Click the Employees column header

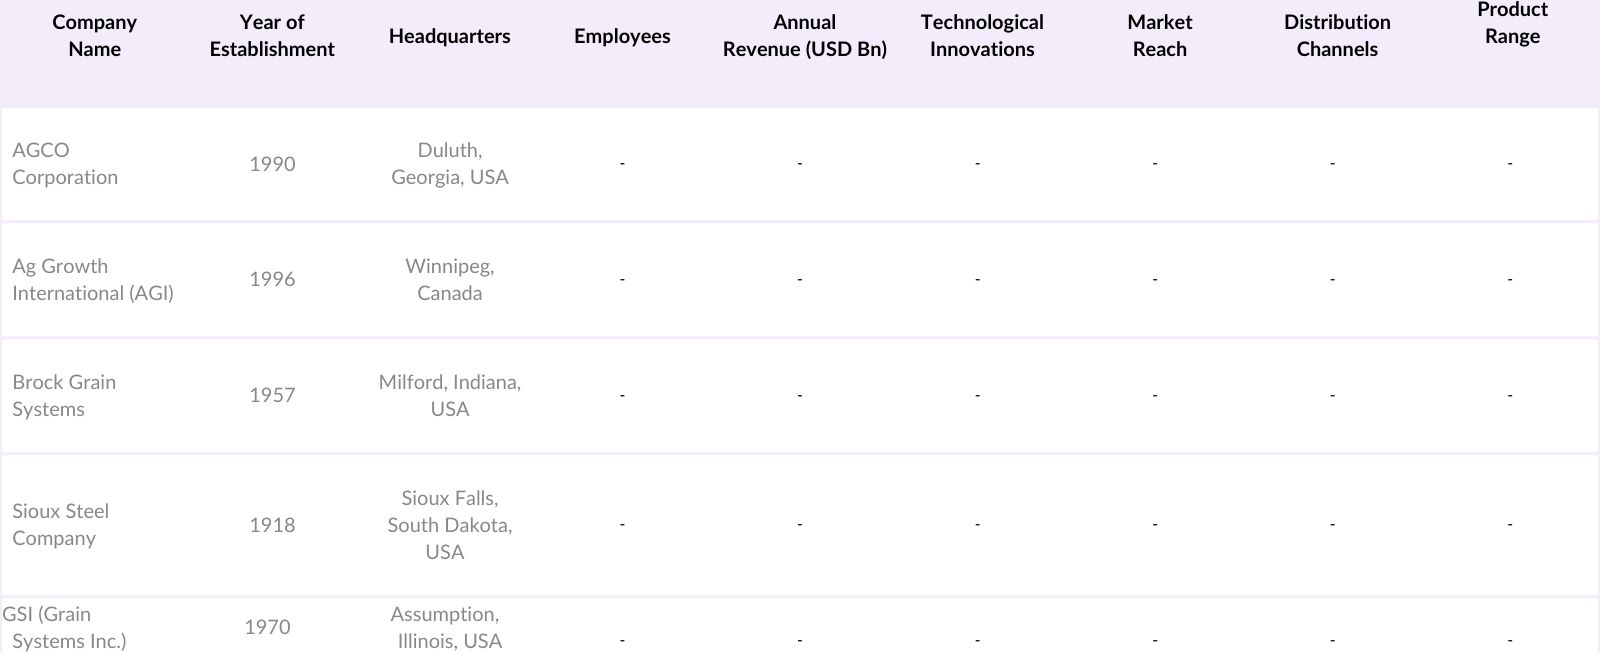(x=622, y=36)
